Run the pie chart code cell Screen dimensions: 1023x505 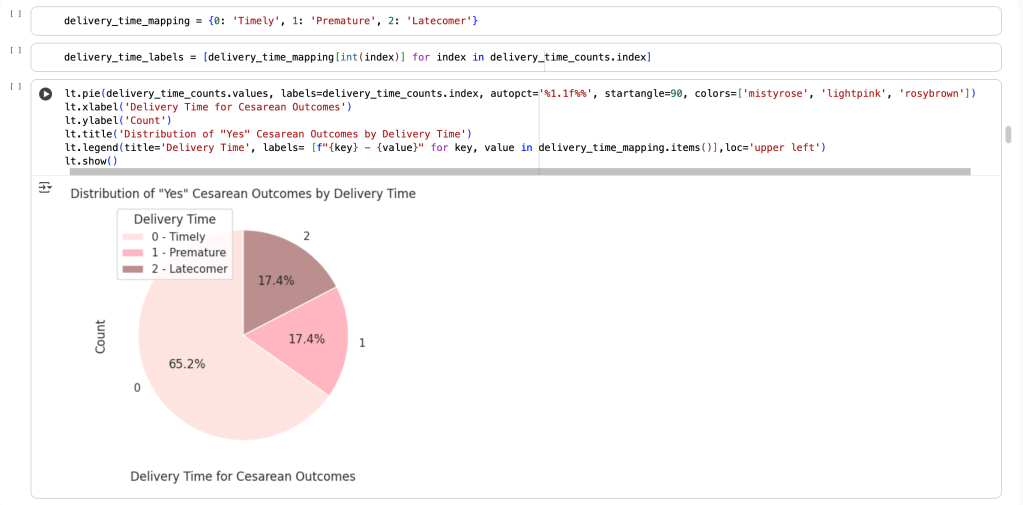(x=45, y=94)
